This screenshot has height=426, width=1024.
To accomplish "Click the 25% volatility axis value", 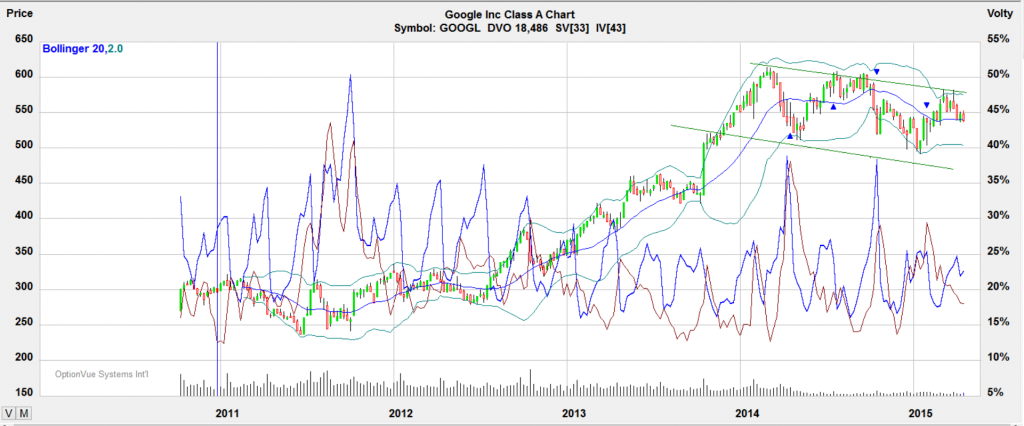I will click(999, 252).
